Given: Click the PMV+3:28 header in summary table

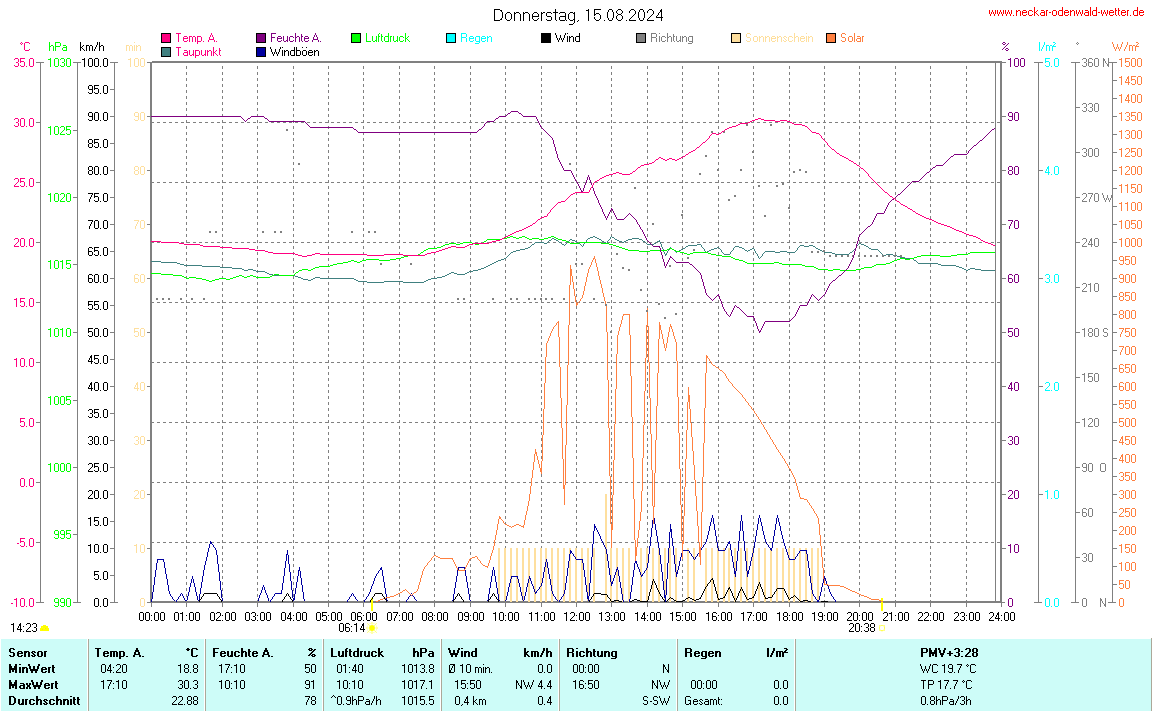Looking at the screenshot, I should (x=949, y=652).
